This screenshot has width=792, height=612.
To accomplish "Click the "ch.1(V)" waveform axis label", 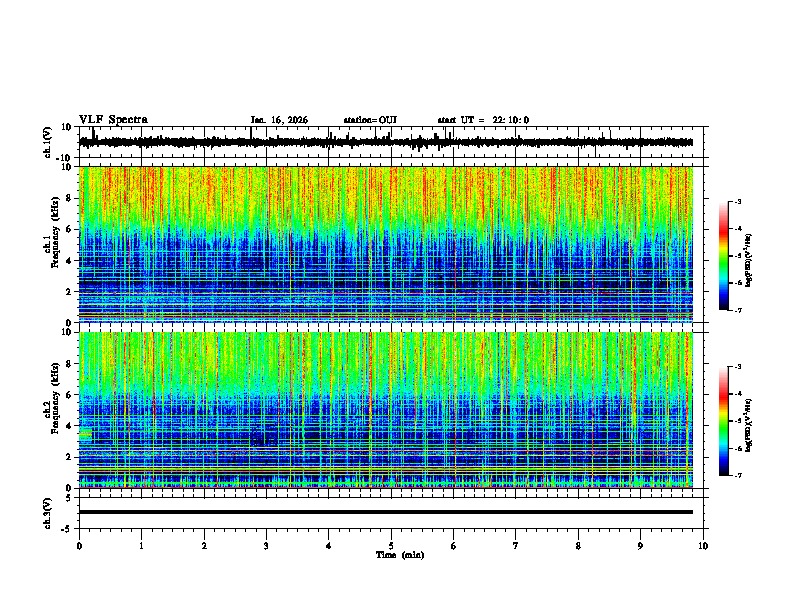I will (x=48, y=142).
